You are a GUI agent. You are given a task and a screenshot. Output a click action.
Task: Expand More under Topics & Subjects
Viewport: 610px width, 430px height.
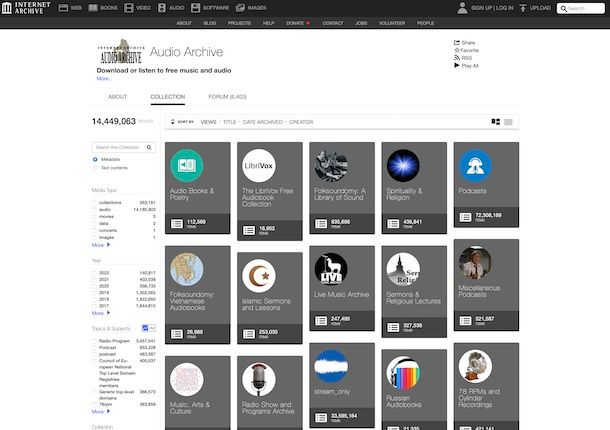(x=101, y=411)
